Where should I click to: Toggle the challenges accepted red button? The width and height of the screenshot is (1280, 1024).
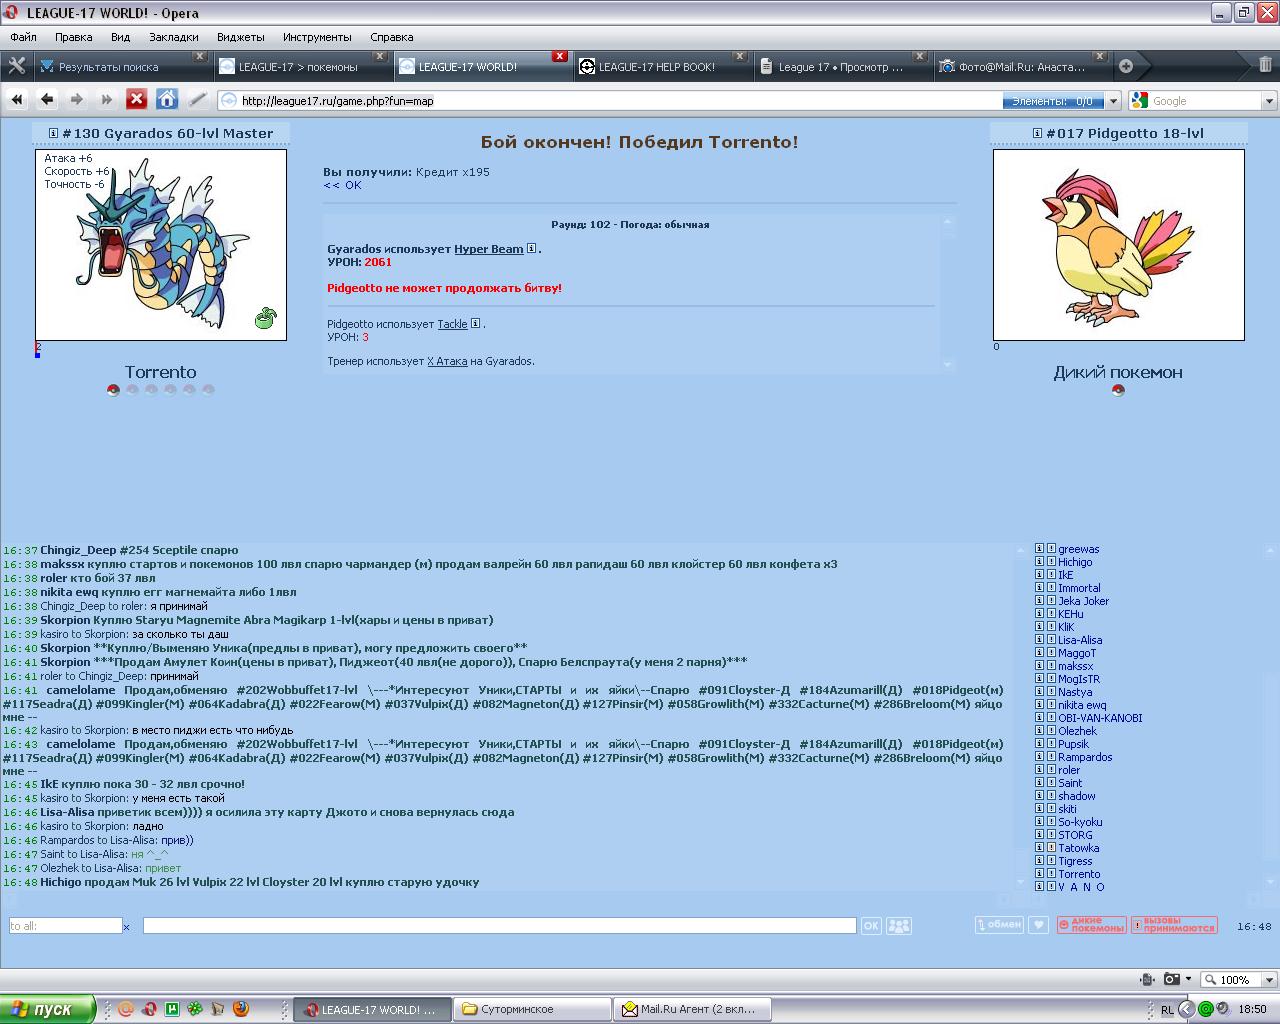[x=1174, y=925]
